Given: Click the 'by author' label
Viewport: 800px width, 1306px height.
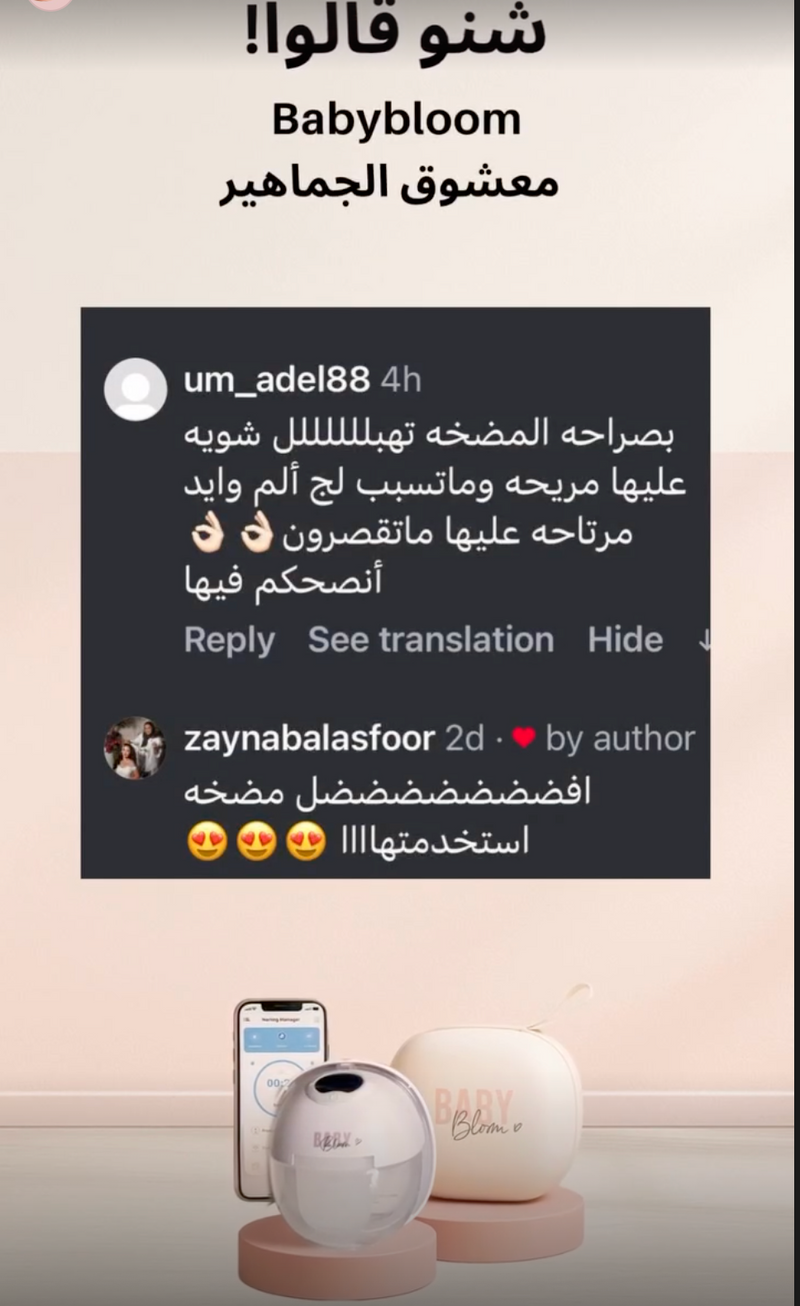Looking at the screenshot, I should click(620, 739).
